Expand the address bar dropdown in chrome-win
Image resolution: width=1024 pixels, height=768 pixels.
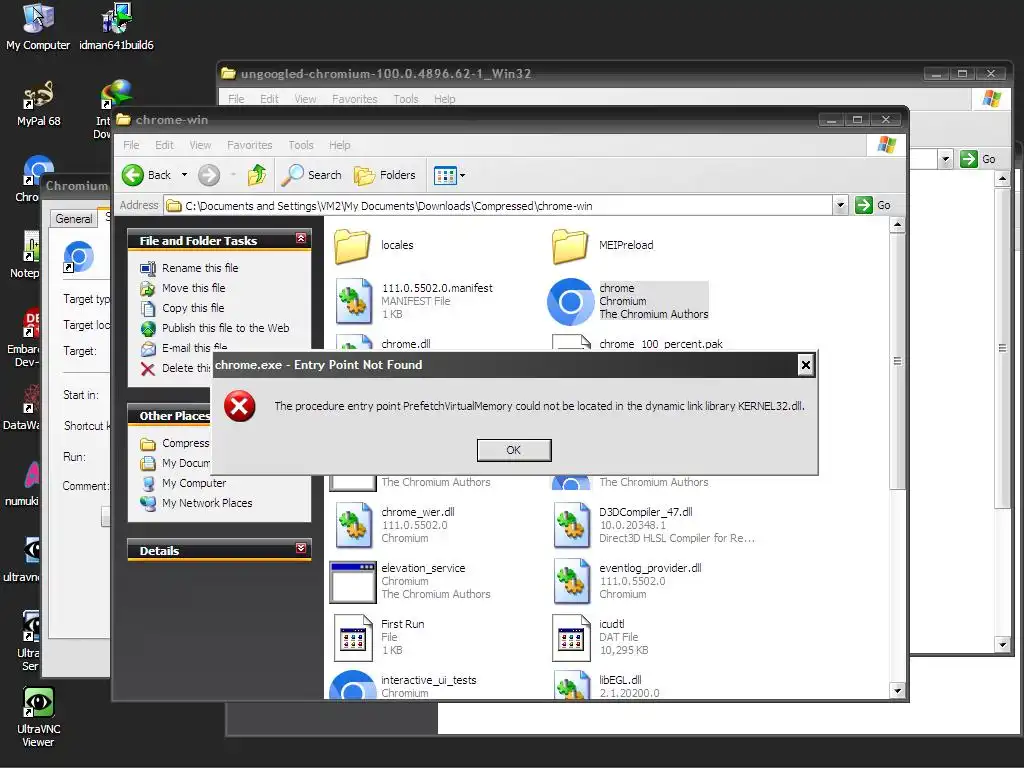[840, 206]
